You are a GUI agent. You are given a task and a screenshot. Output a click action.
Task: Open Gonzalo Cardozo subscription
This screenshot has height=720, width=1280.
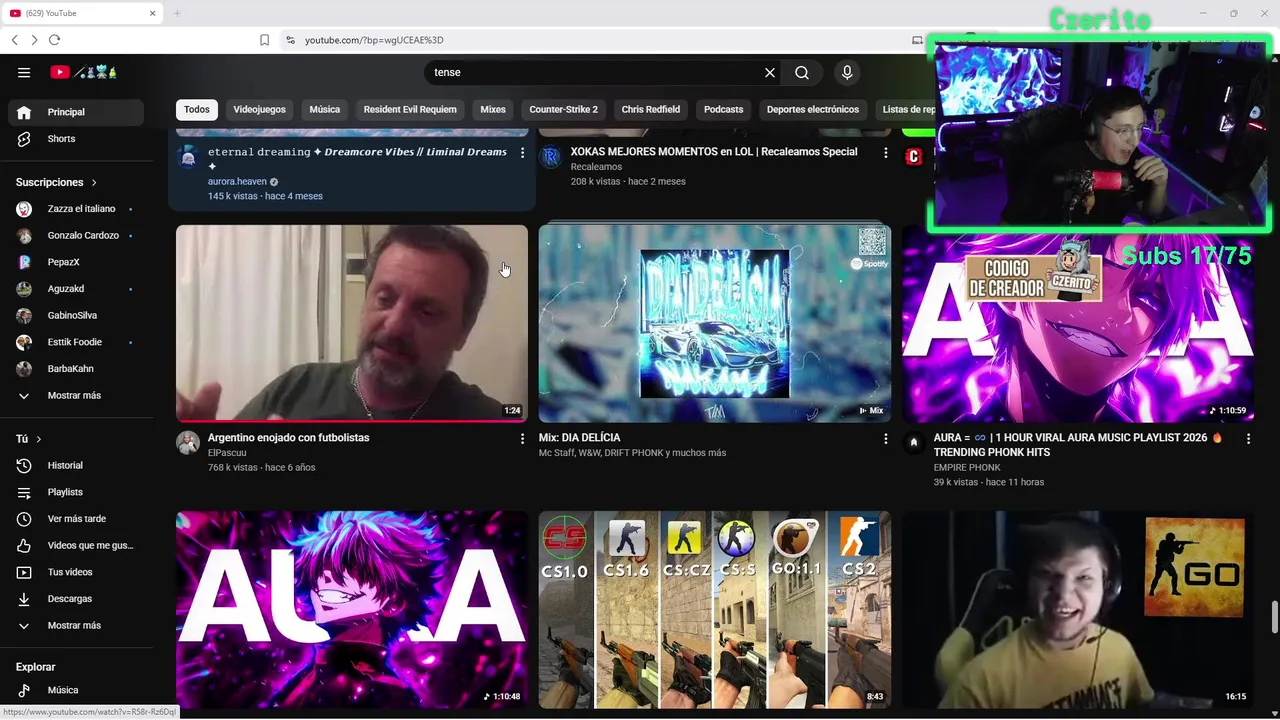coord(76,235)
